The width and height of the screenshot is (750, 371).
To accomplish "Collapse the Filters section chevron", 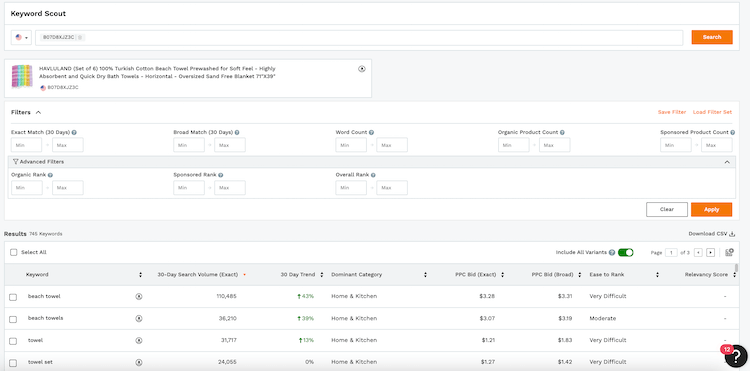I will [x=38, y=112].
